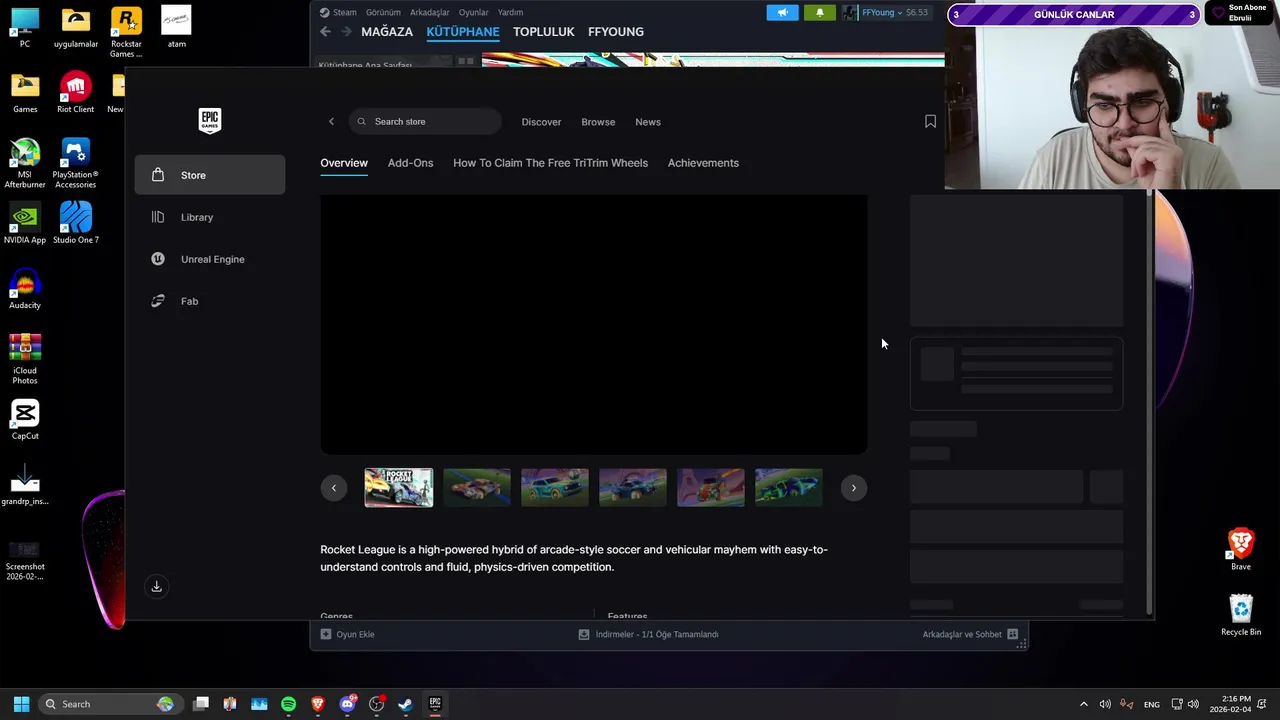Open KÜTÜPHANE in Steam

tap(463, 32)
